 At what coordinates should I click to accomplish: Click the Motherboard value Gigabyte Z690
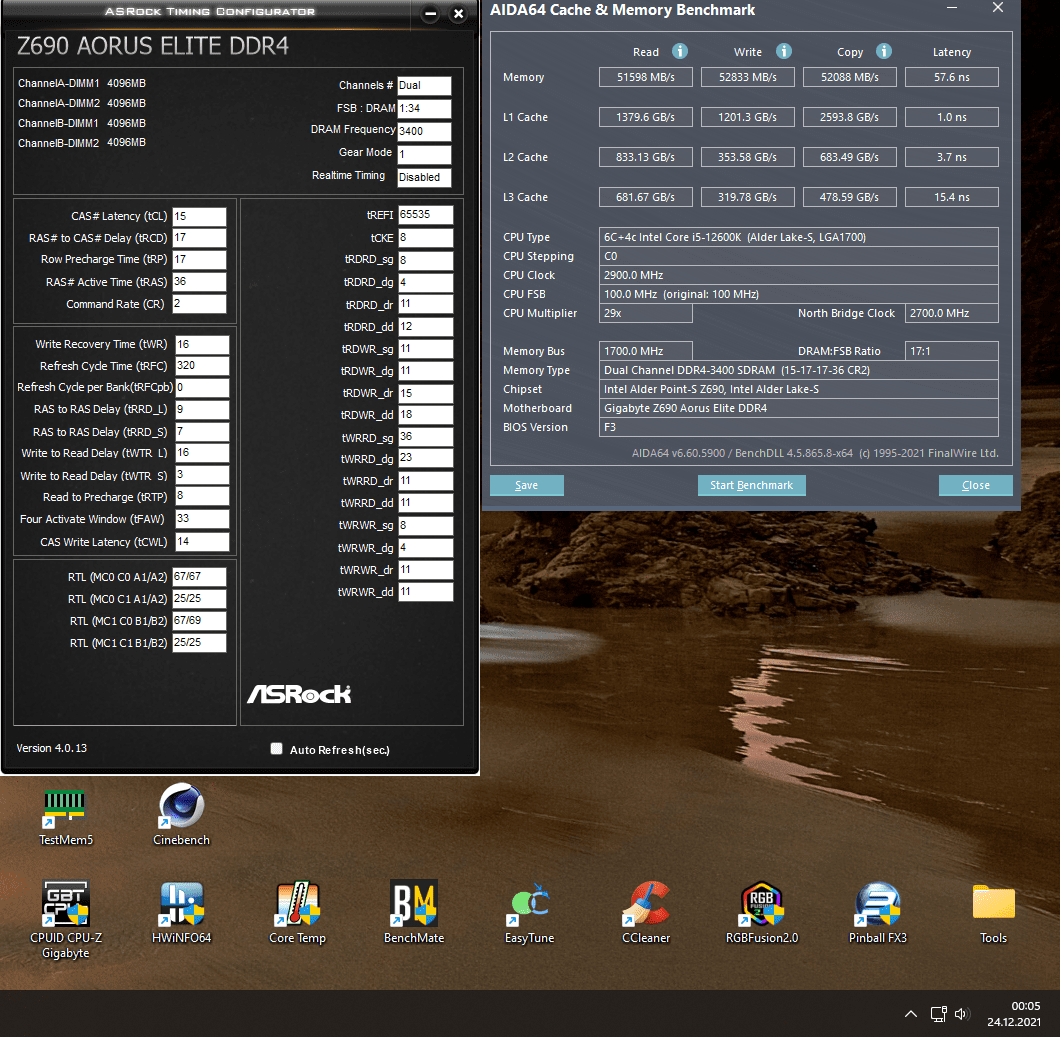tap(798, 408)
